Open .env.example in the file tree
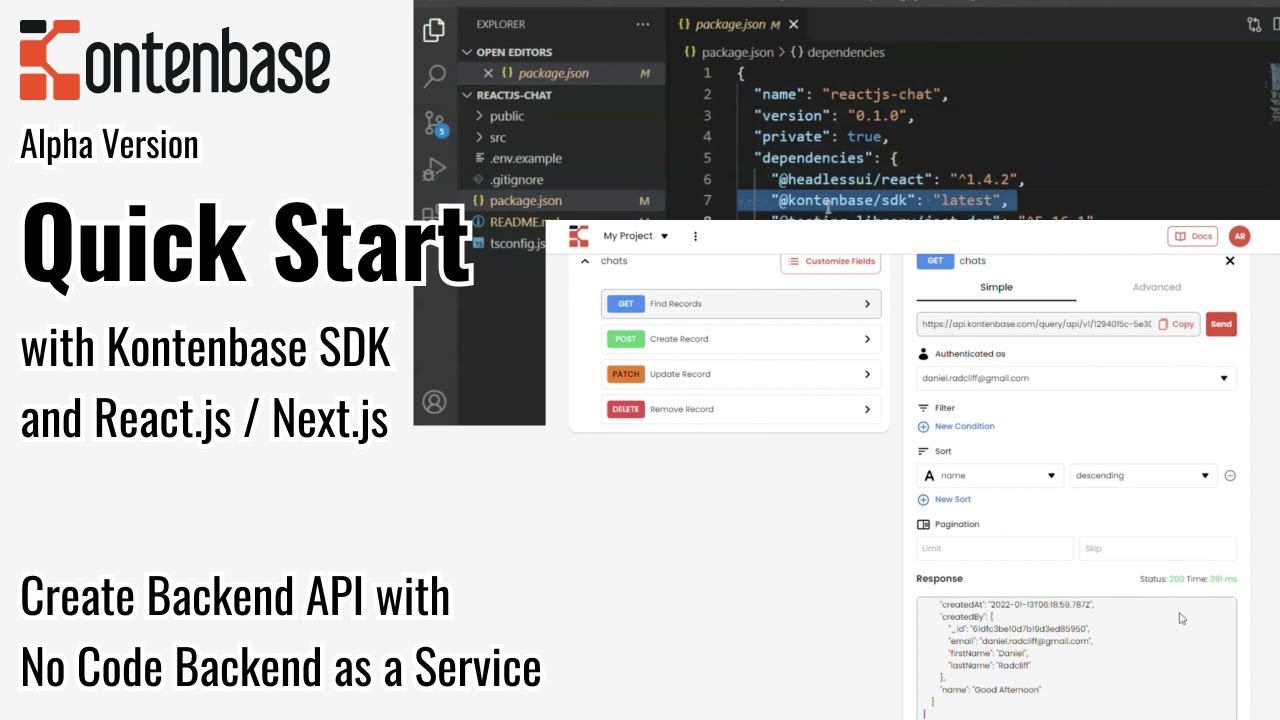The height and width of the screenshot is (720, 1280). [525, 158]
